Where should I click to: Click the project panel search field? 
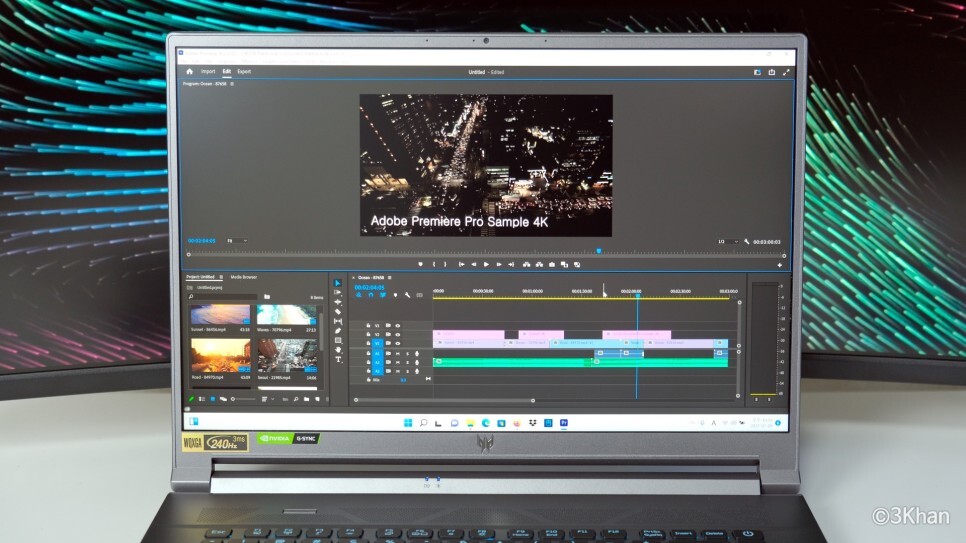(x=223, y=297)
